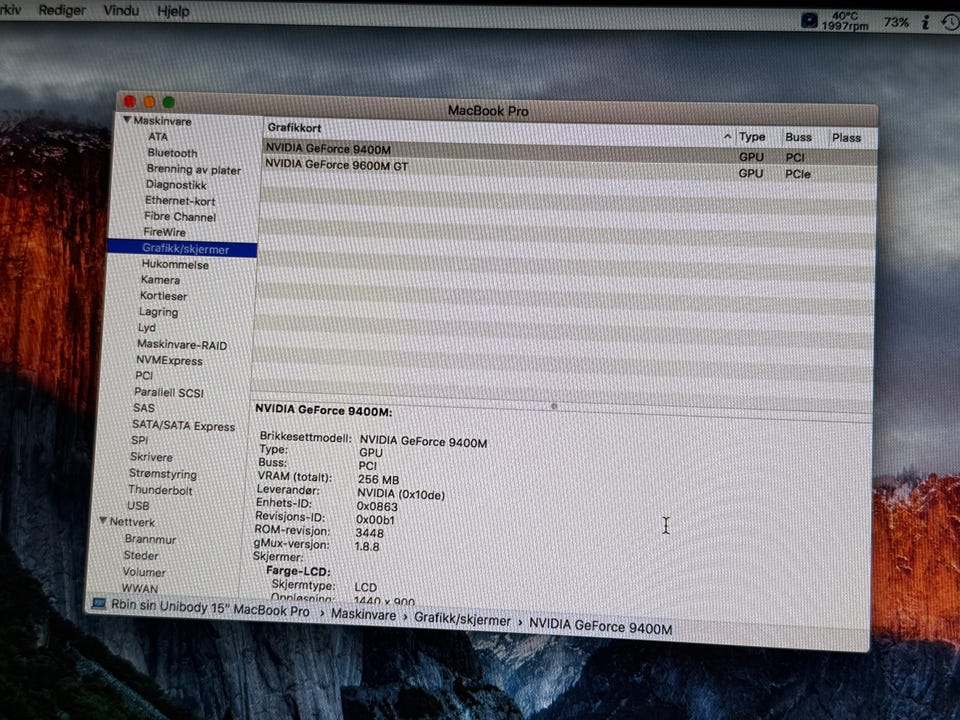960x720 pixels.
Task: Select Bluetooth in the sidebar
Action: pos(172,152)
